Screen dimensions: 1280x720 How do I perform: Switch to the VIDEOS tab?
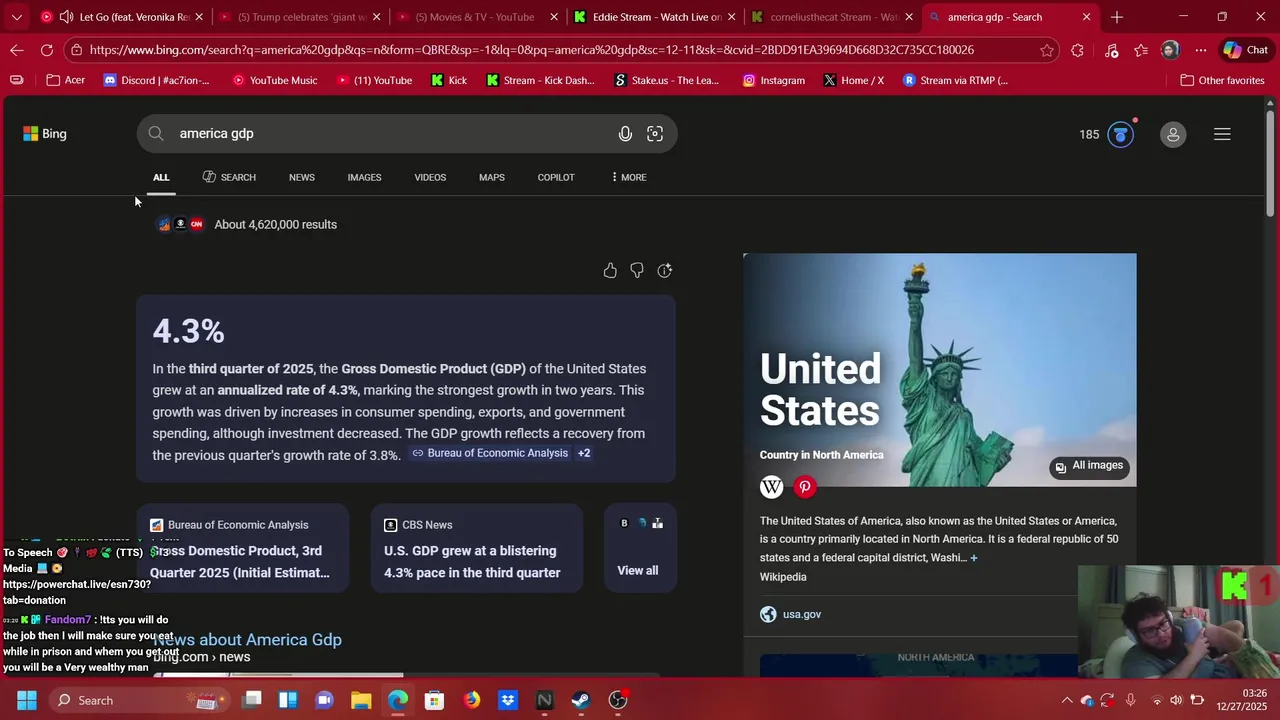pos(430,177)
